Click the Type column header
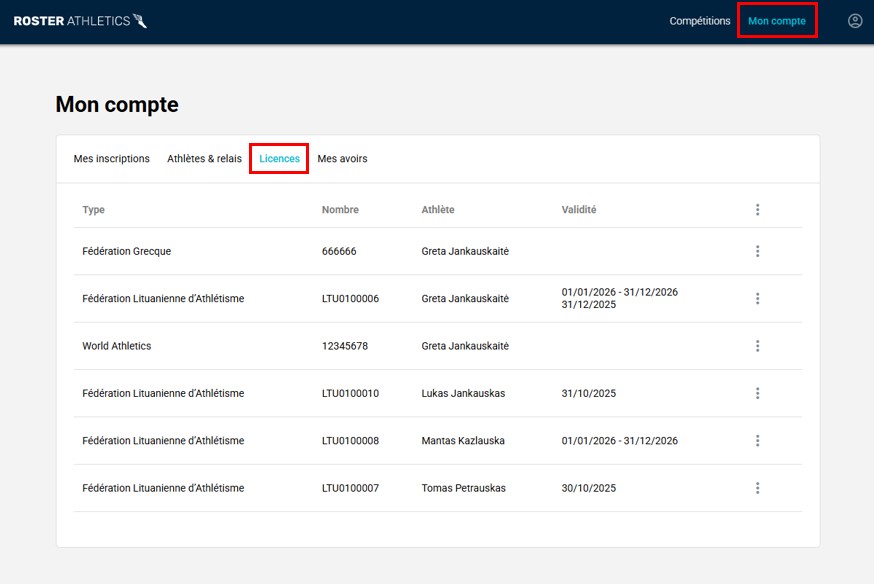Image resolution: width=874 pixels, height=584 pixels. (x=94, y=210)
